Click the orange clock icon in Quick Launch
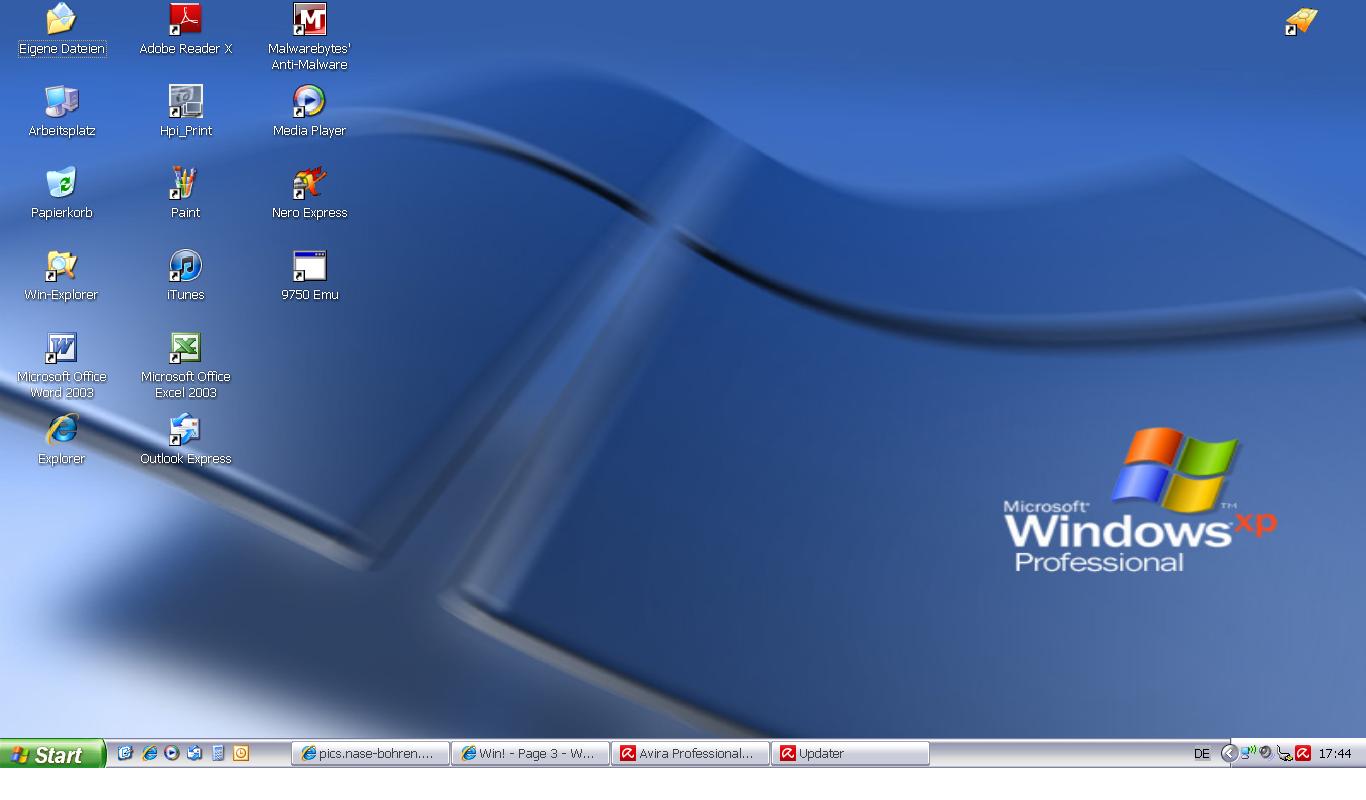The image size is (1366, 800). click(241, 753)
